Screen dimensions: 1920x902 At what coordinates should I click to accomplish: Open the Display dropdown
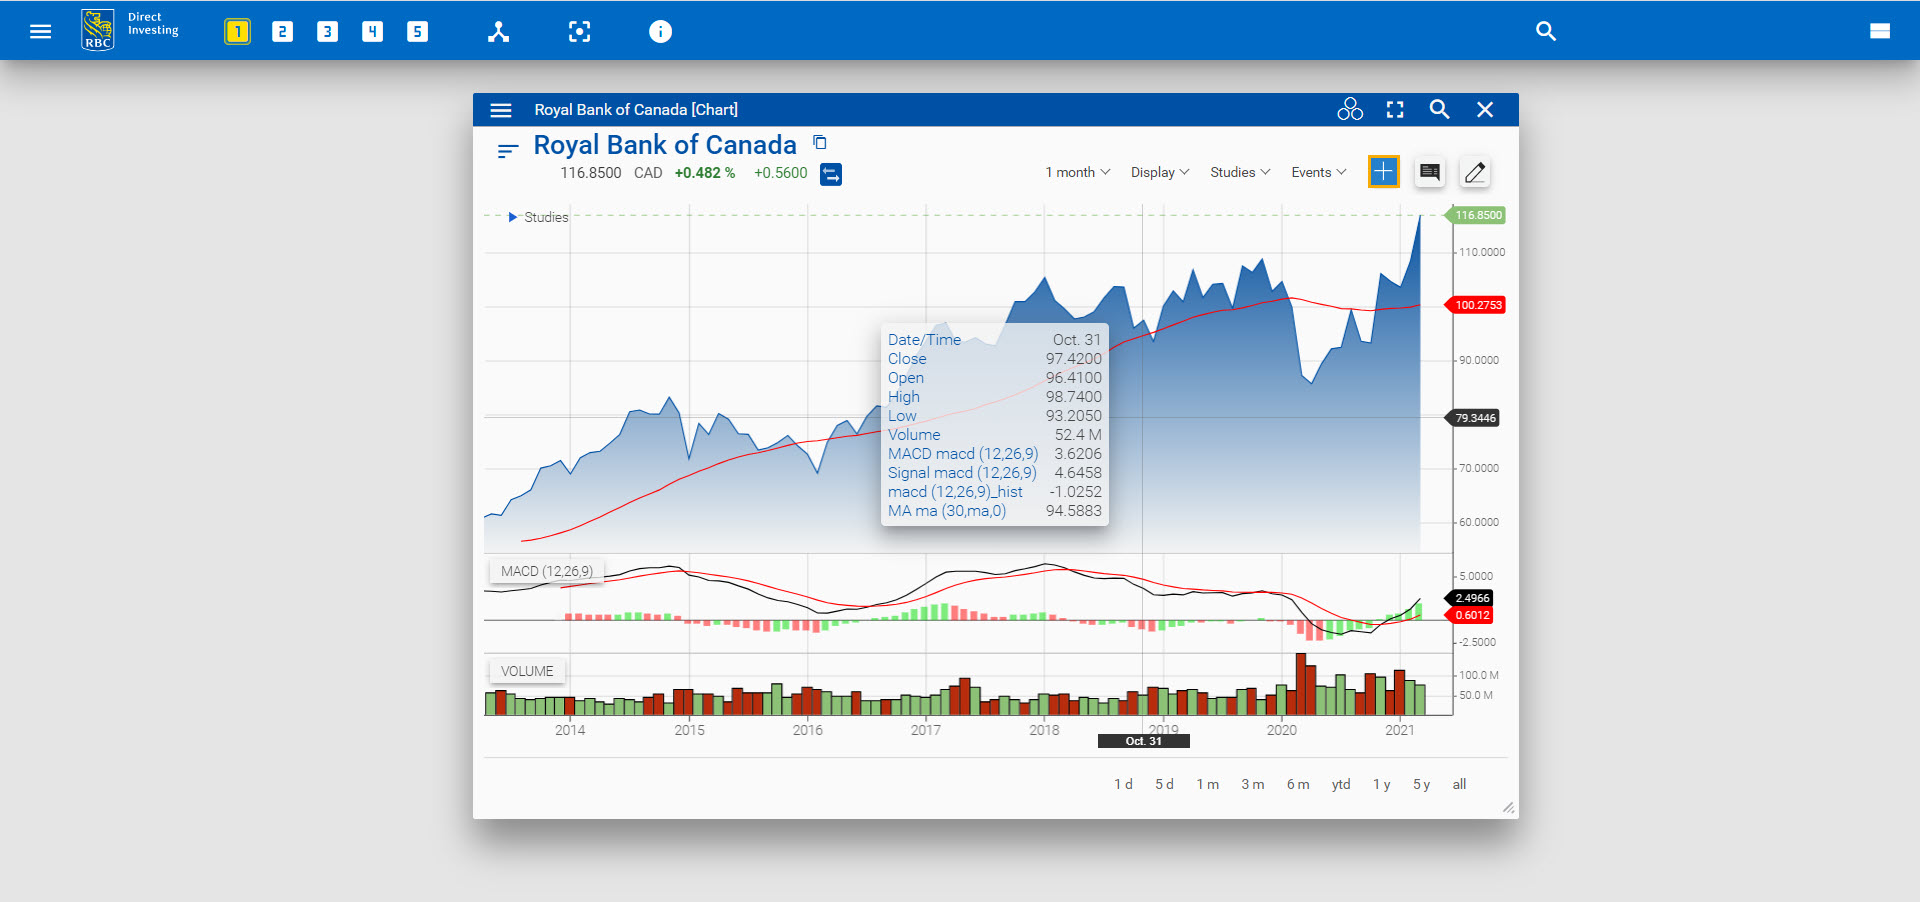[1159, 172]
